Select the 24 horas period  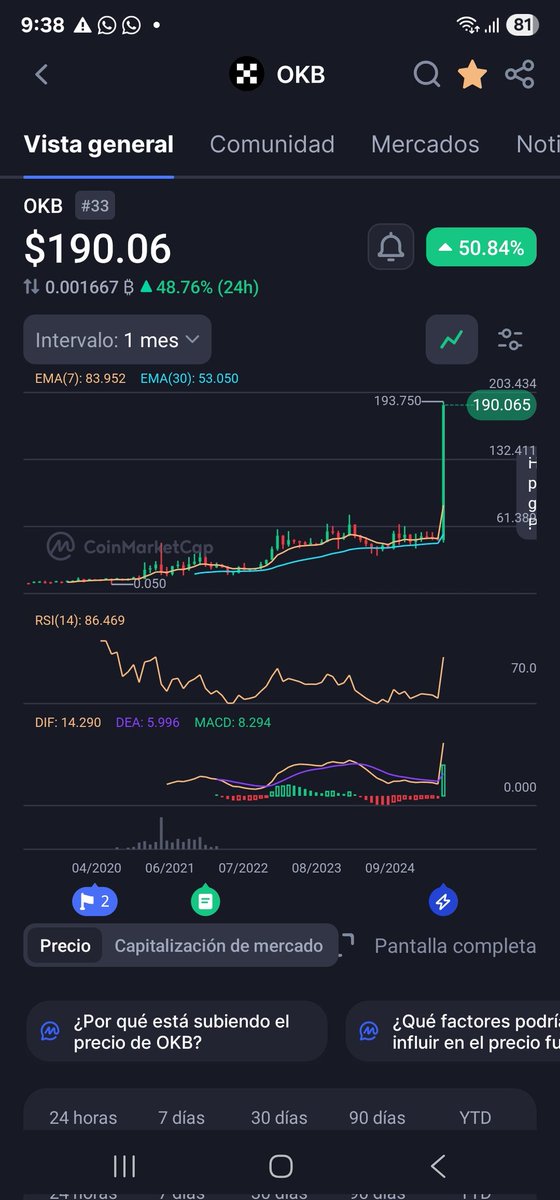click(x=83, y=1117)
